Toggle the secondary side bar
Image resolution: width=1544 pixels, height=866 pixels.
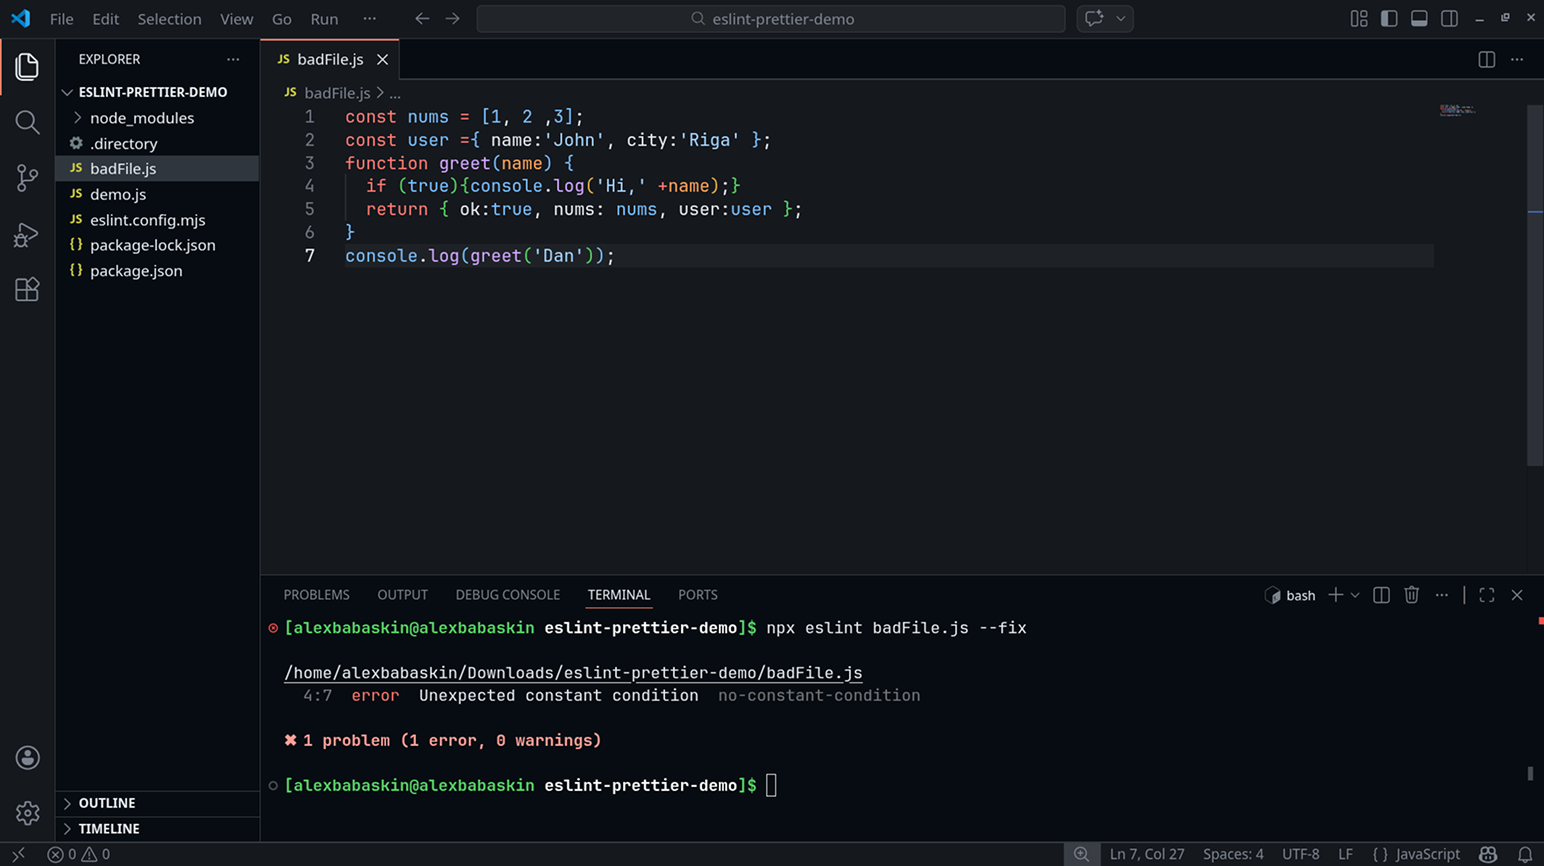click(x=1449, y=19)
